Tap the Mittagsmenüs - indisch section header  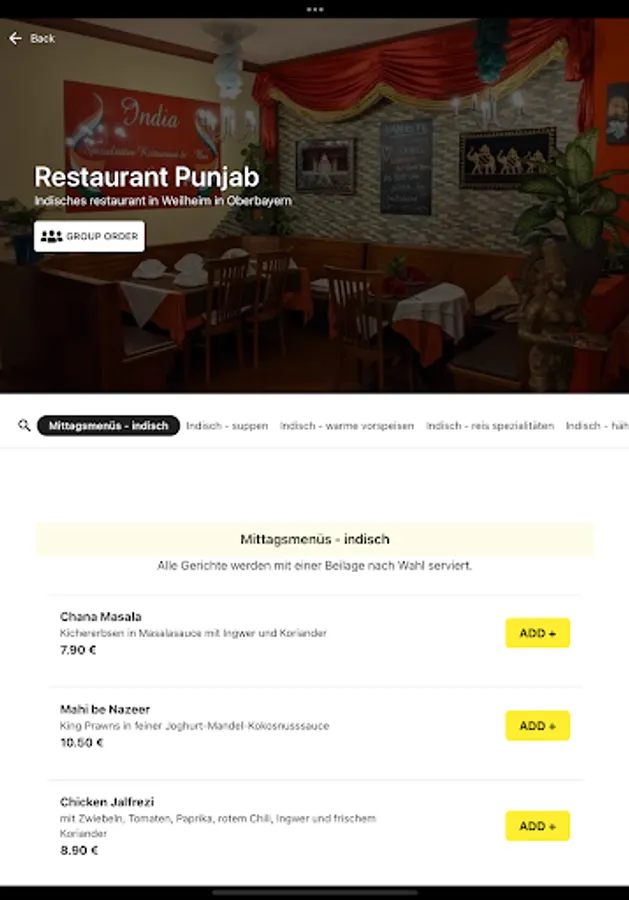tap(314, 539)
